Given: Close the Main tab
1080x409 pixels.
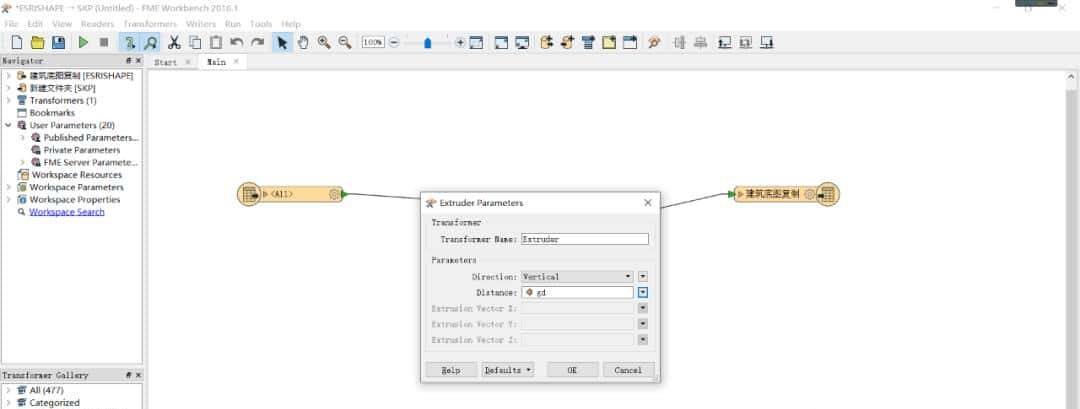Looking at the screenshot, I should coord(236,61).
